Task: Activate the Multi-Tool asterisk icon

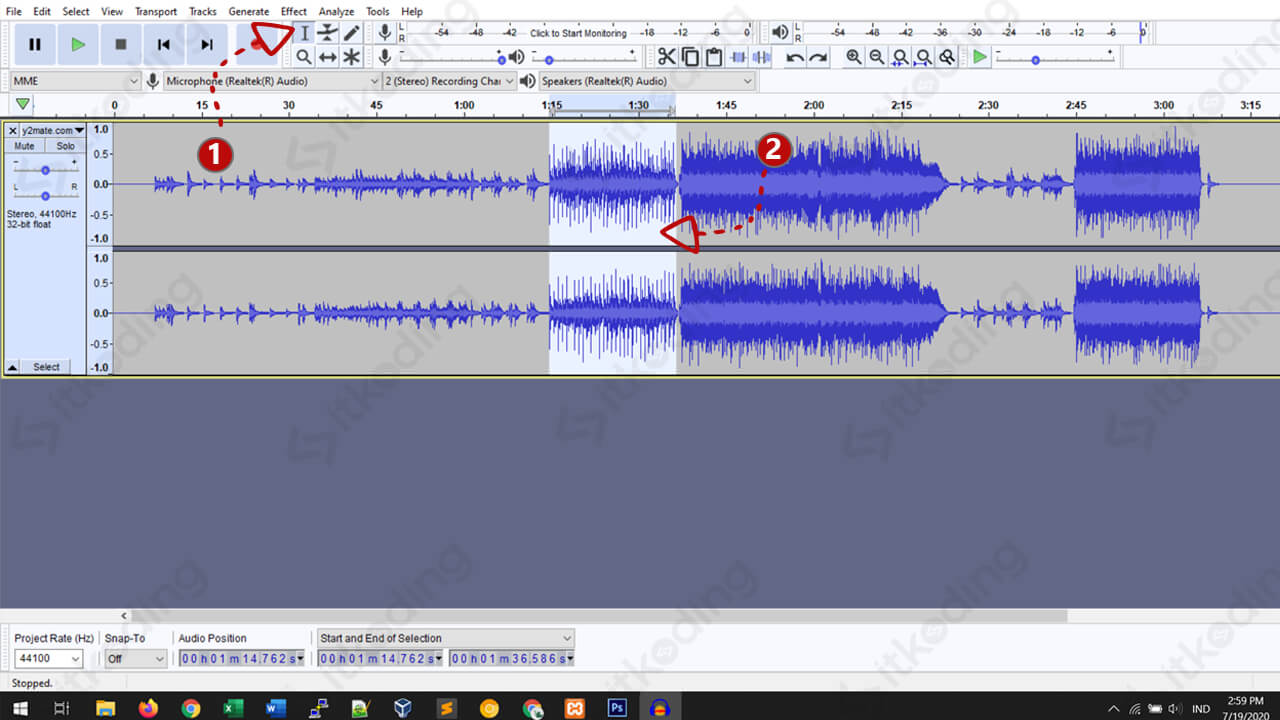Action: click(351, 57)
